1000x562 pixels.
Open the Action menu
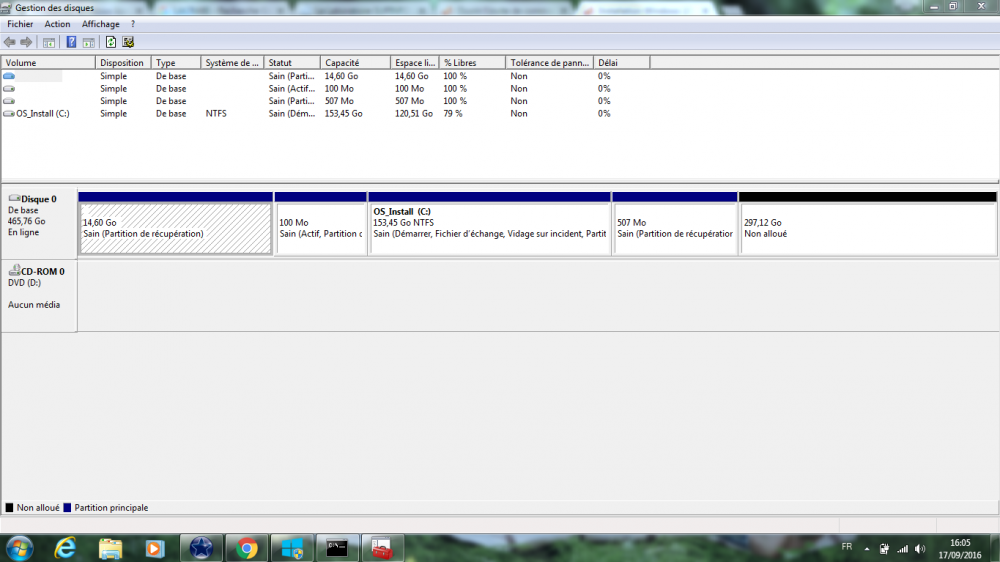tap(57, 24)
